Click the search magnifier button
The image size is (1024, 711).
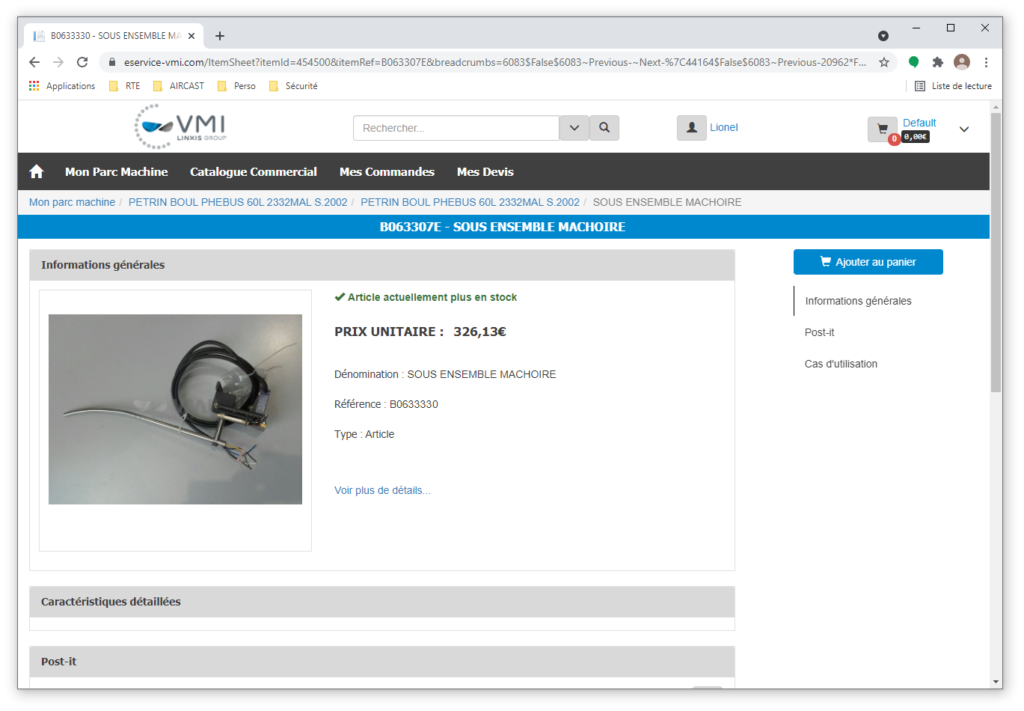click(604, 128)
